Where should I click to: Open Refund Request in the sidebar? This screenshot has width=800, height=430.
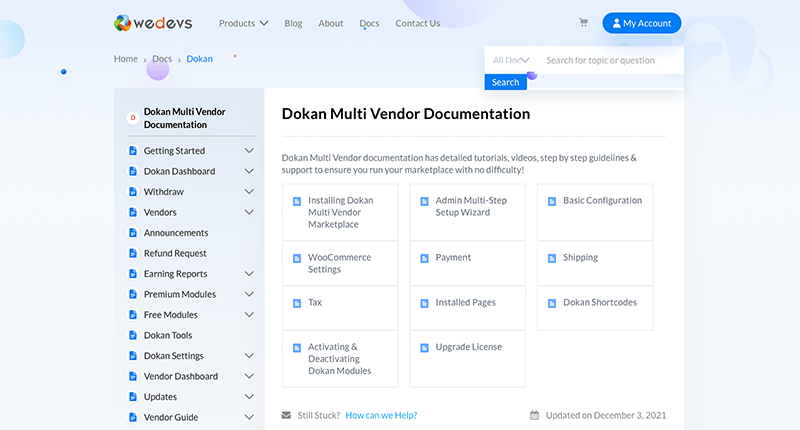click(175, 253)
